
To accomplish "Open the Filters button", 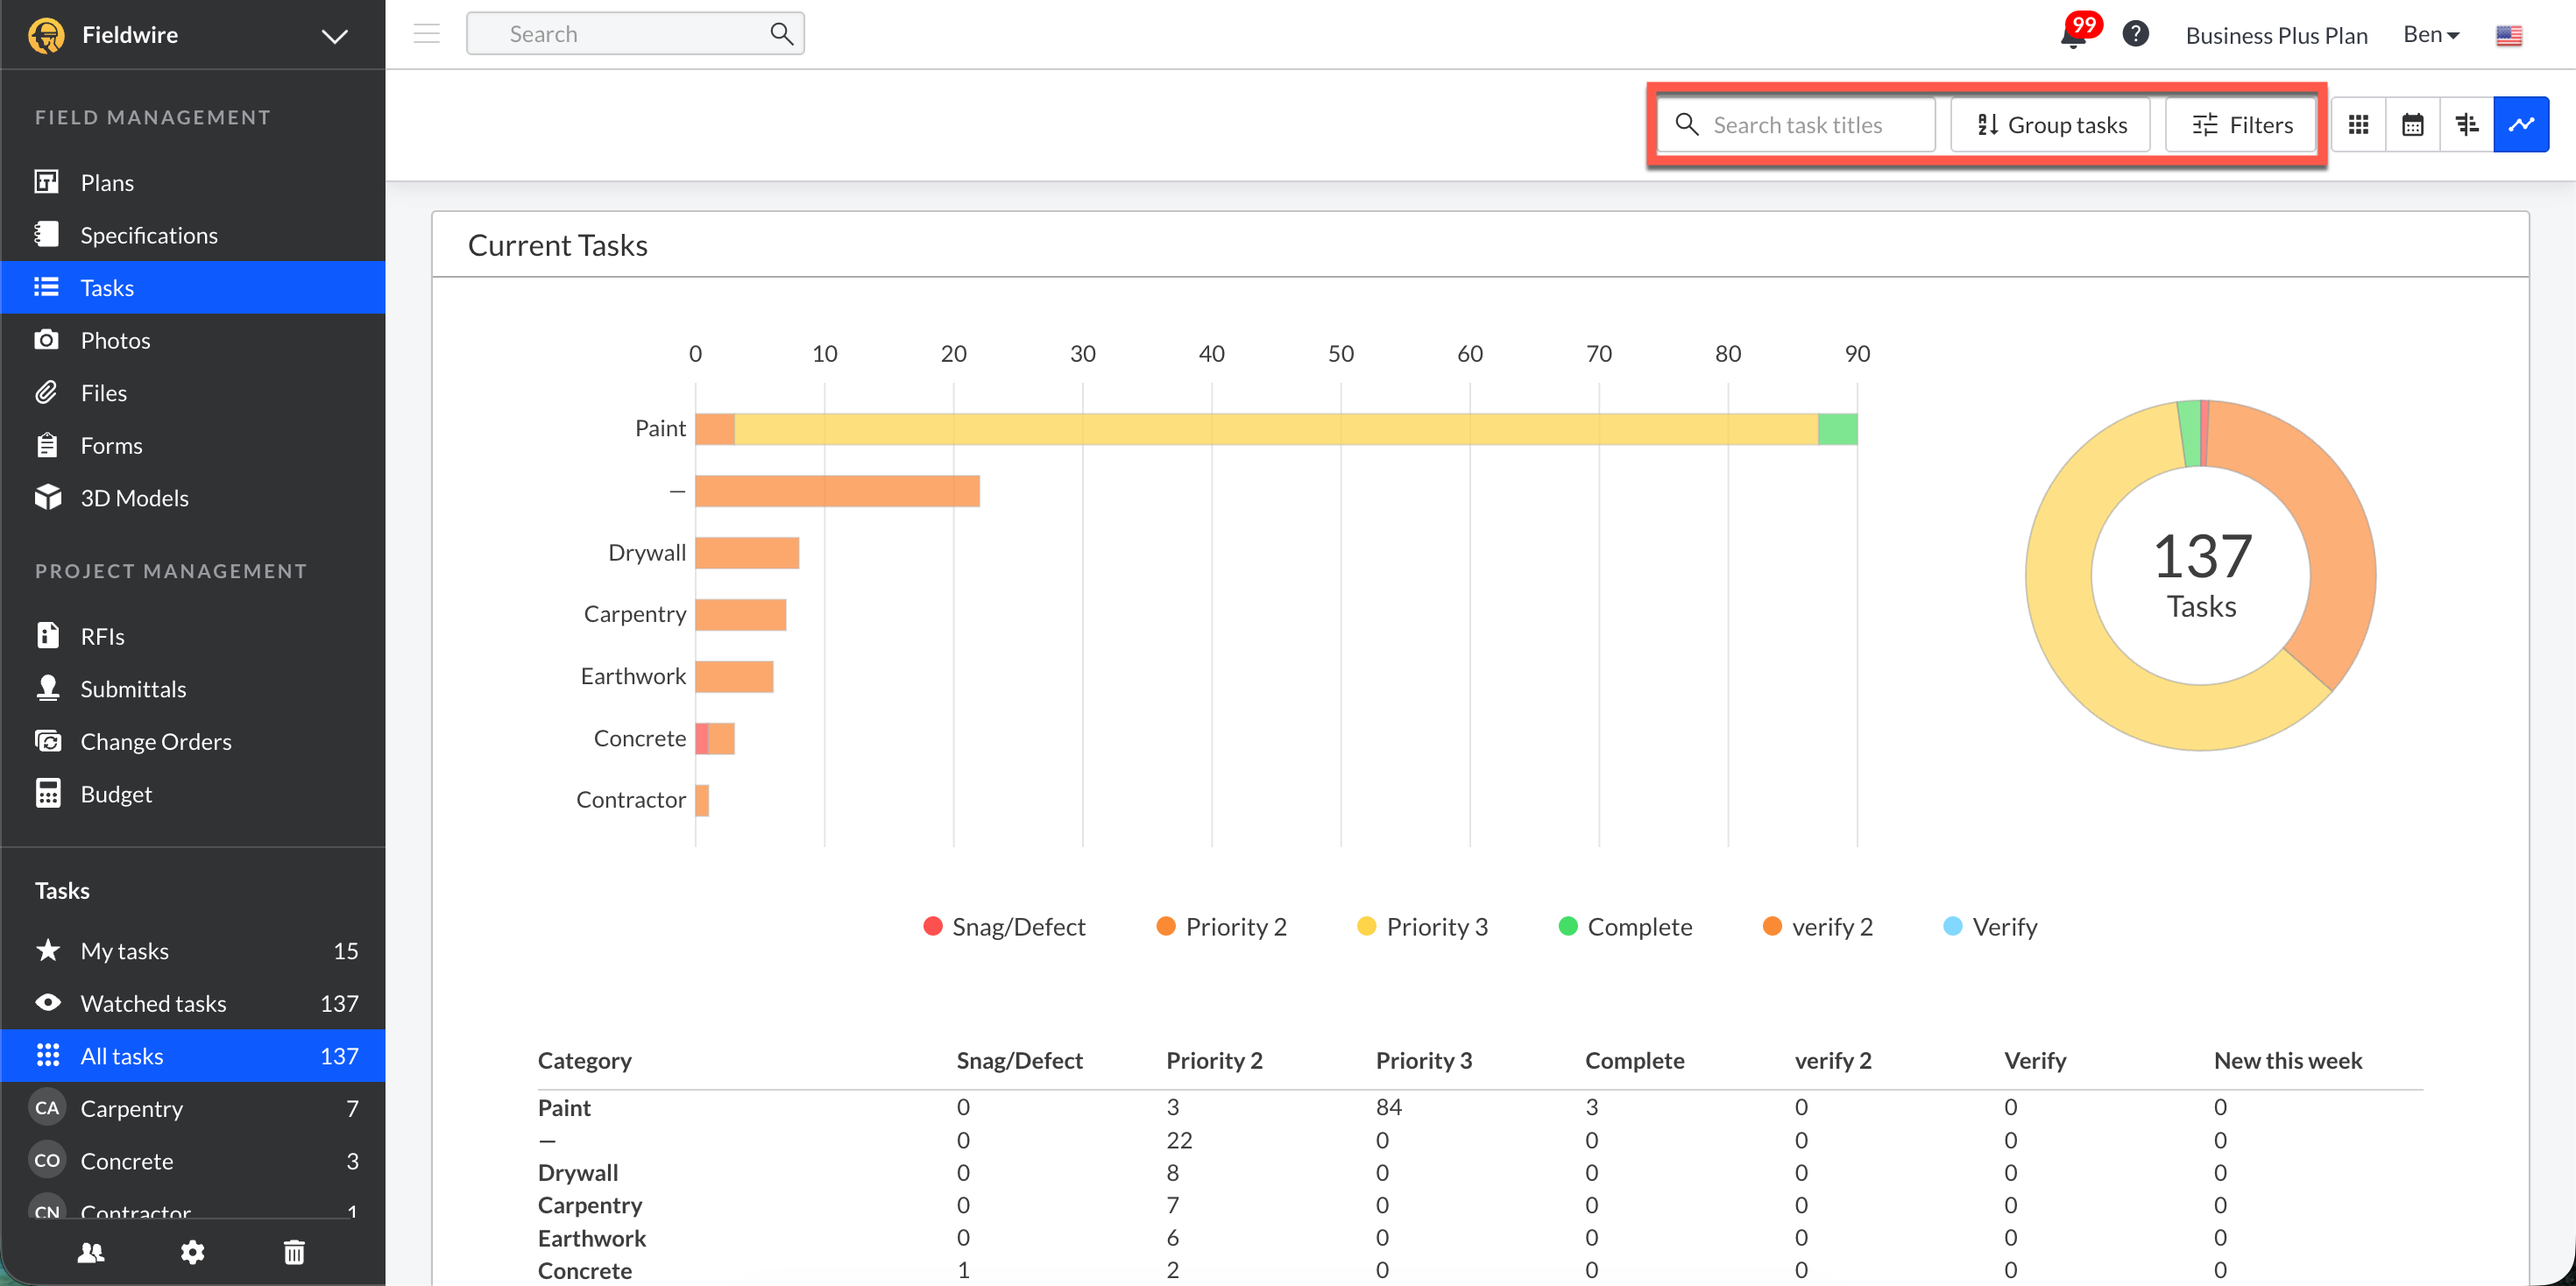I will click(x=2242, y=125).
